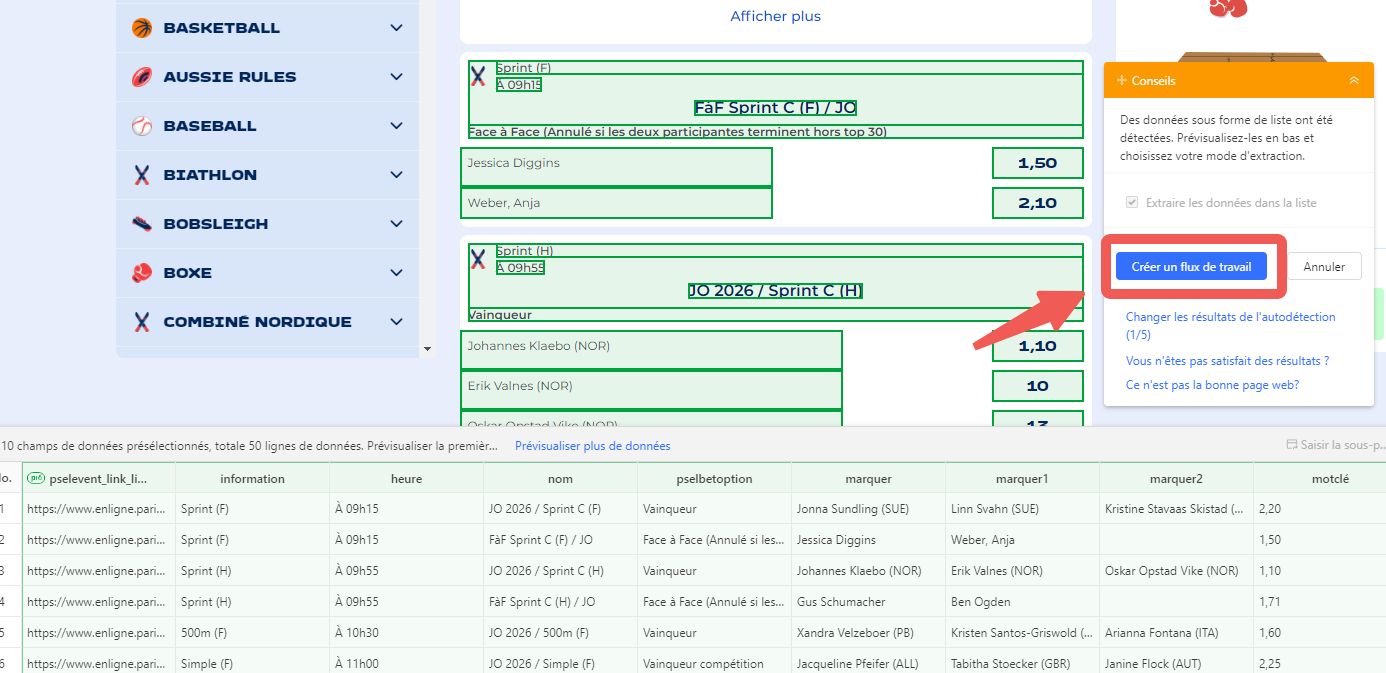
Task: Click the Créer un flux de travail button
Action: pos(1192,265)
